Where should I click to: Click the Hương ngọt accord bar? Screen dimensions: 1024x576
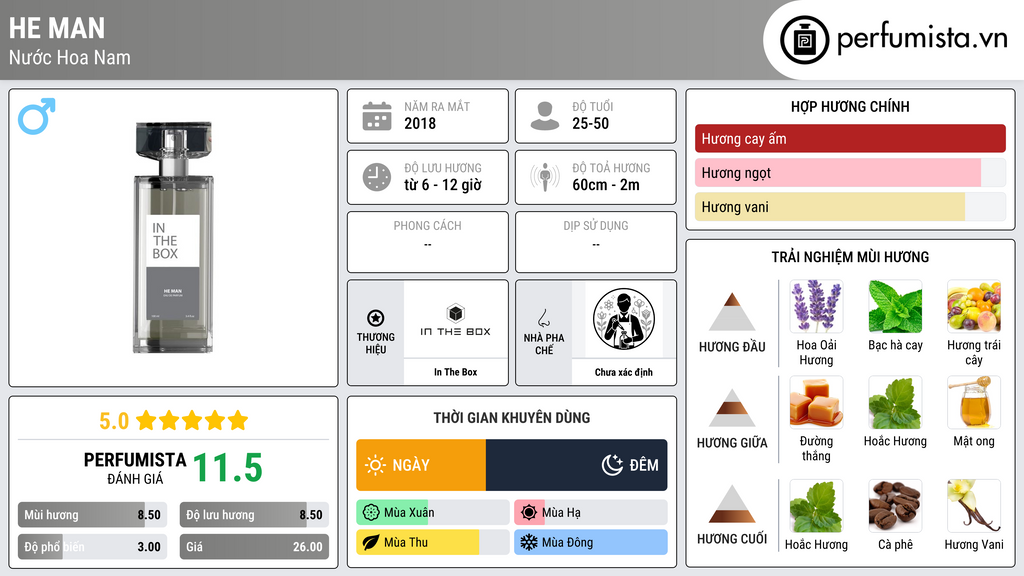850,172
